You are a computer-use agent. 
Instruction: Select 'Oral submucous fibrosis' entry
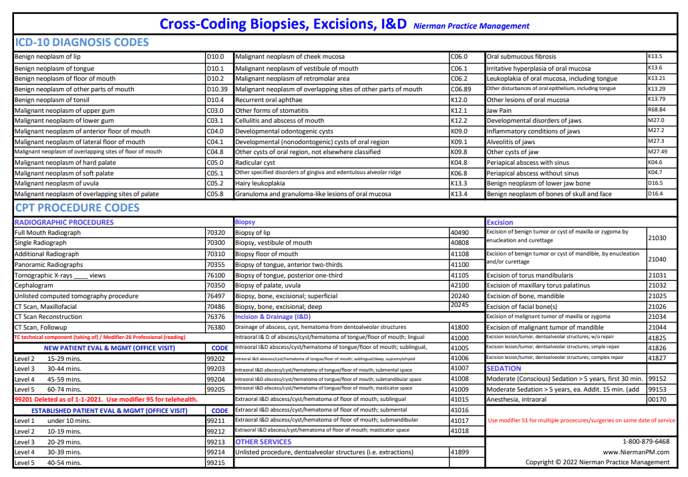(x=521, y=57)
